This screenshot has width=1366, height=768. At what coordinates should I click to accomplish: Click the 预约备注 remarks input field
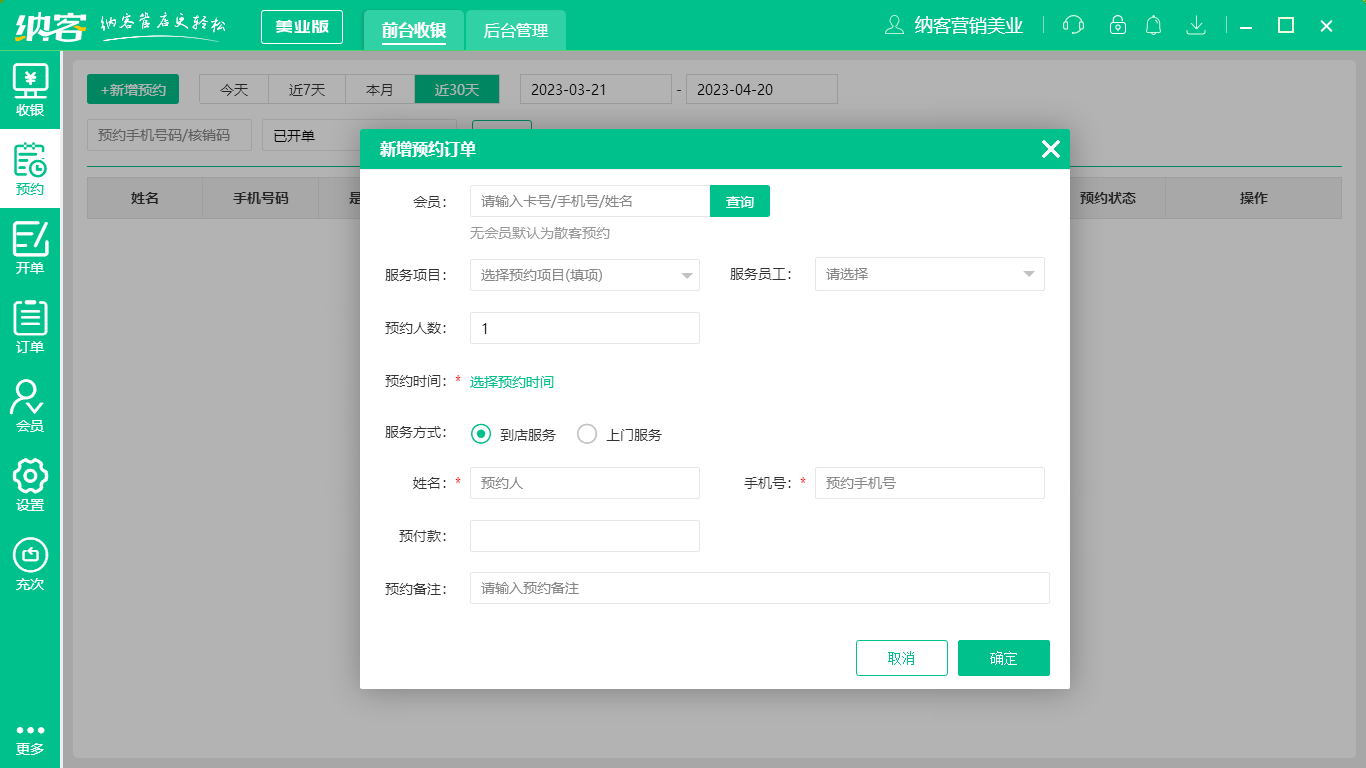click(x=760, y=588)
